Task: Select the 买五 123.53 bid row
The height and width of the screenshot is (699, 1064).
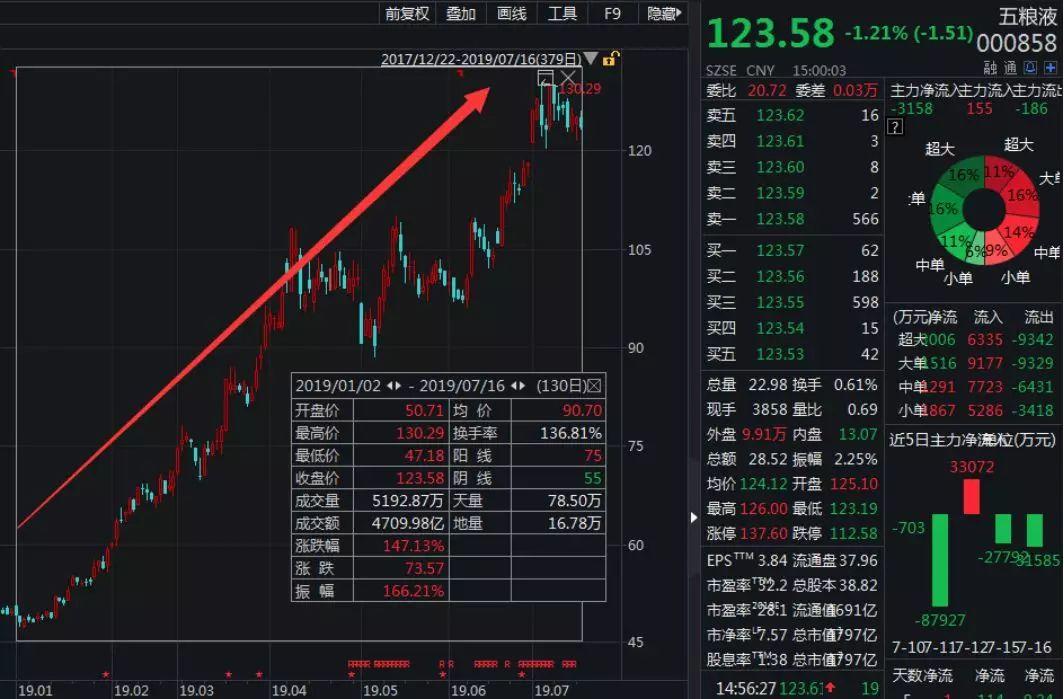Action: coord(792,354)
